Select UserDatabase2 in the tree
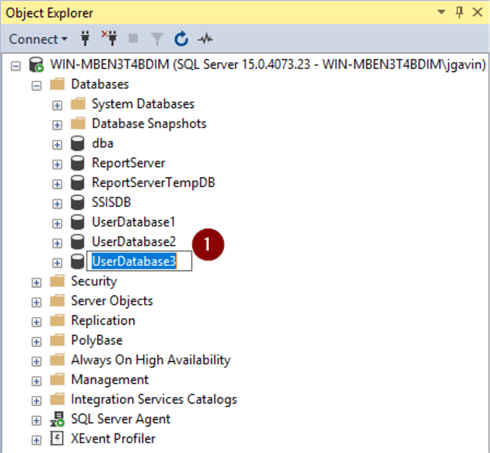 click(134, 242)
